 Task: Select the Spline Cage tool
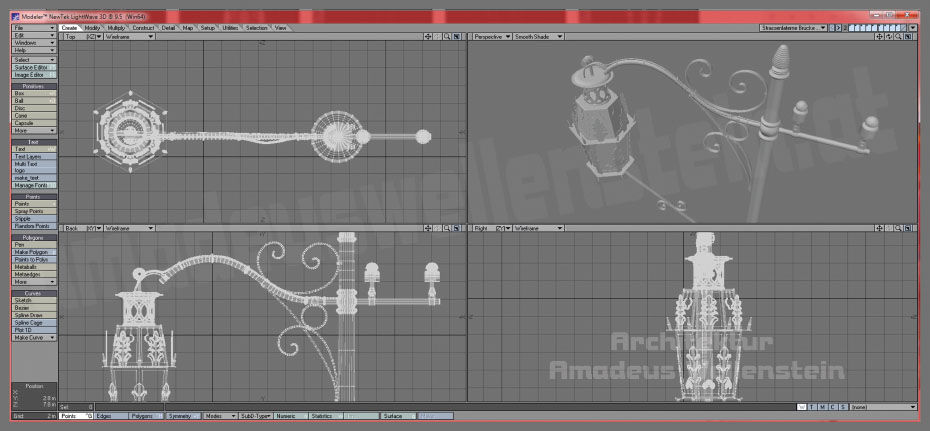[34, 323]
